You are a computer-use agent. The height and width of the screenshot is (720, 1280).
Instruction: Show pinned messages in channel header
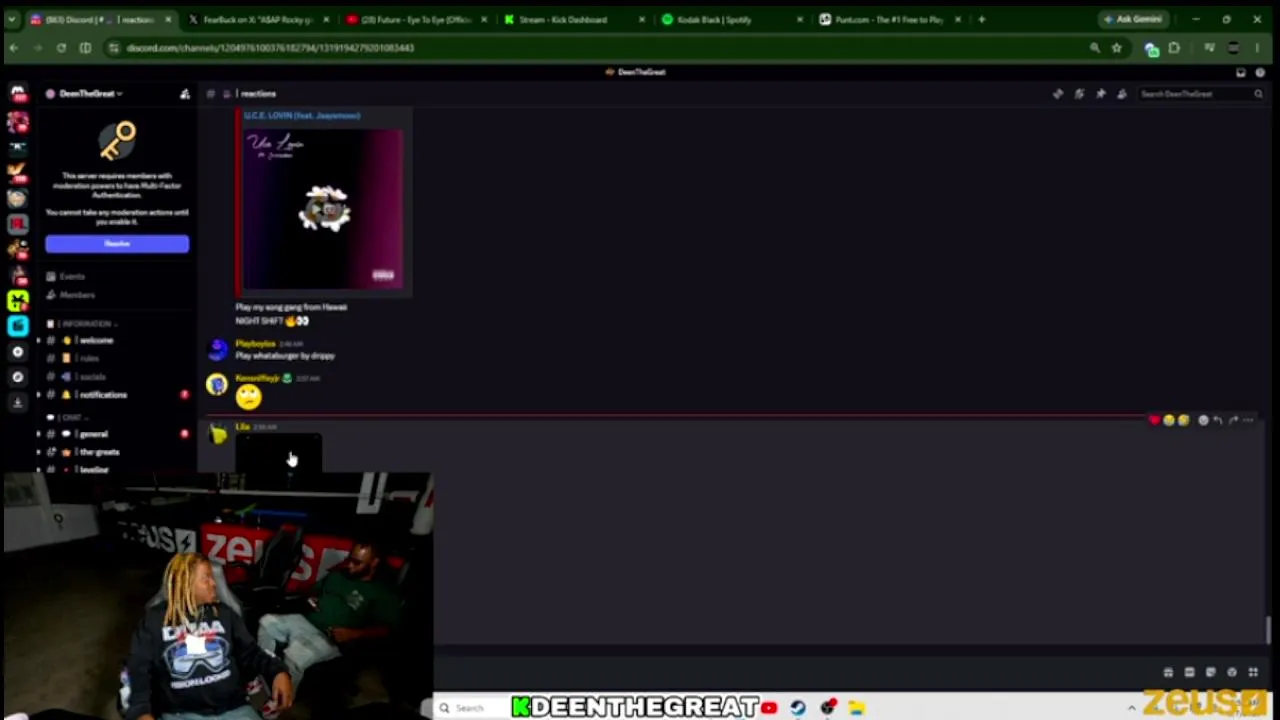(x=1100, y=94)
